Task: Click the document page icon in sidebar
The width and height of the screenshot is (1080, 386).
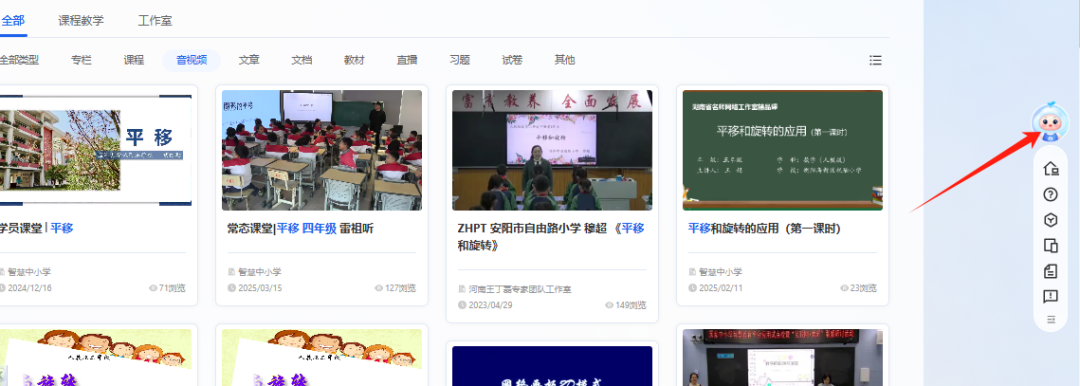Action: [x=1050, y=271]
